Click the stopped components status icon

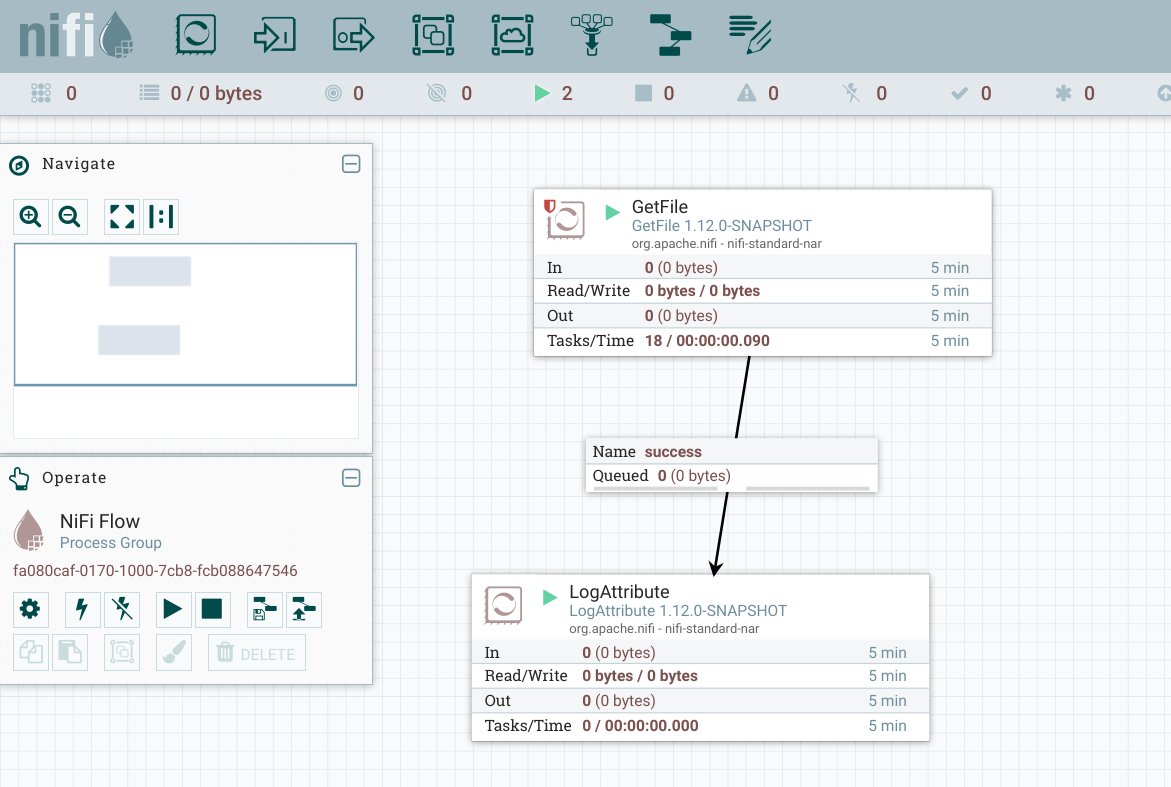[x=643, y=93]
